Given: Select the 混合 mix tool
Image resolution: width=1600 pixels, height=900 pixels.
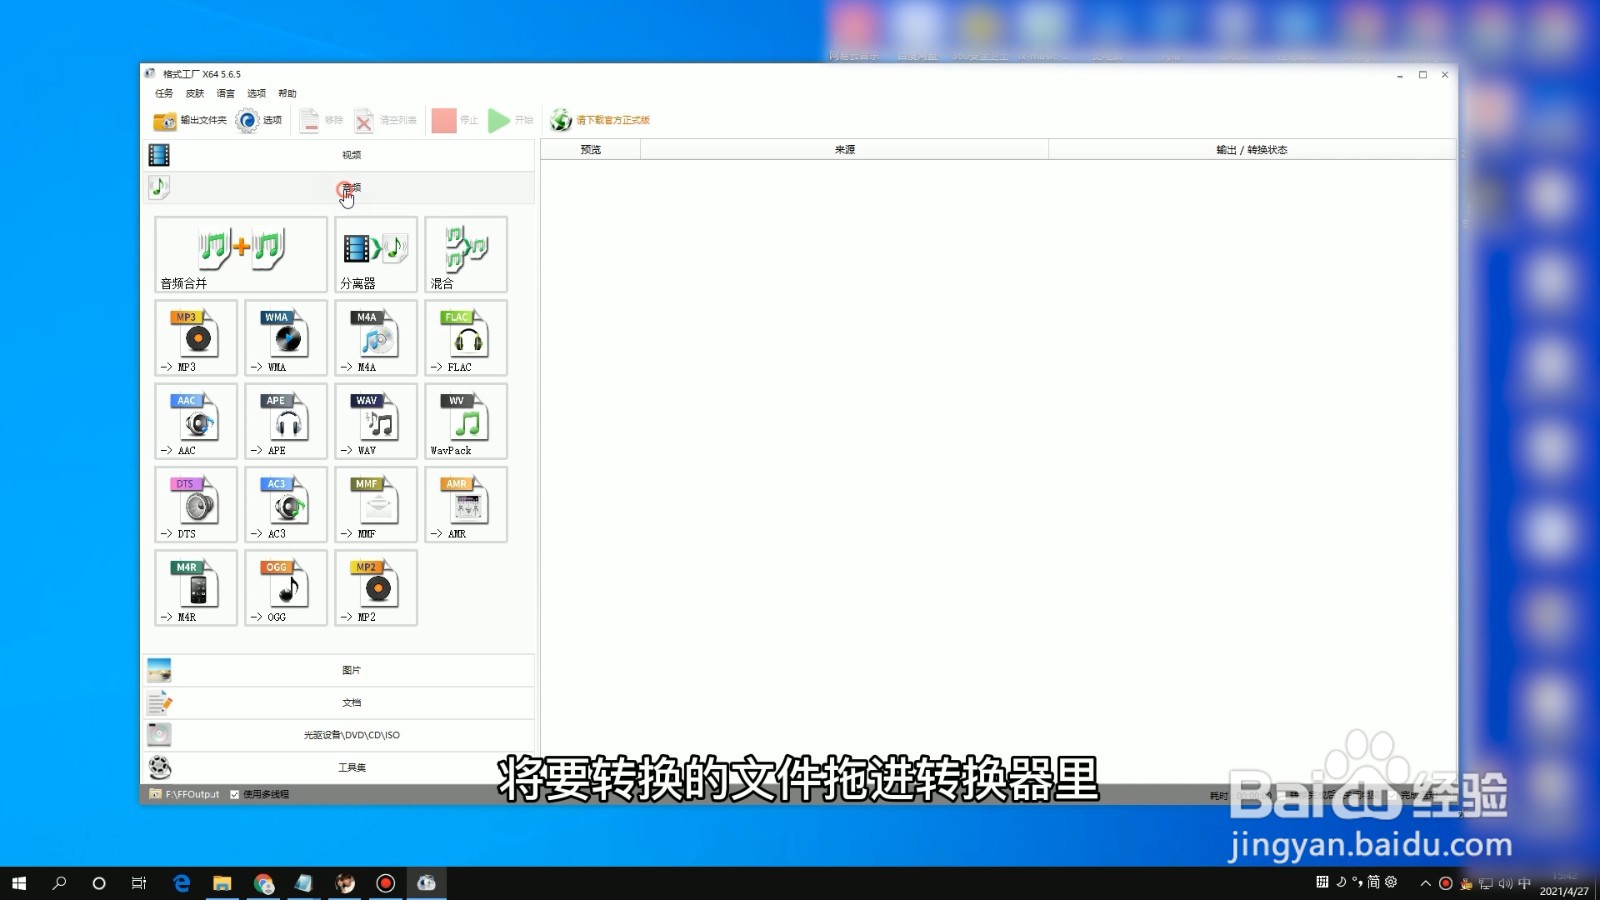Looking at the screenshot, I should click(x=465, y=254).
